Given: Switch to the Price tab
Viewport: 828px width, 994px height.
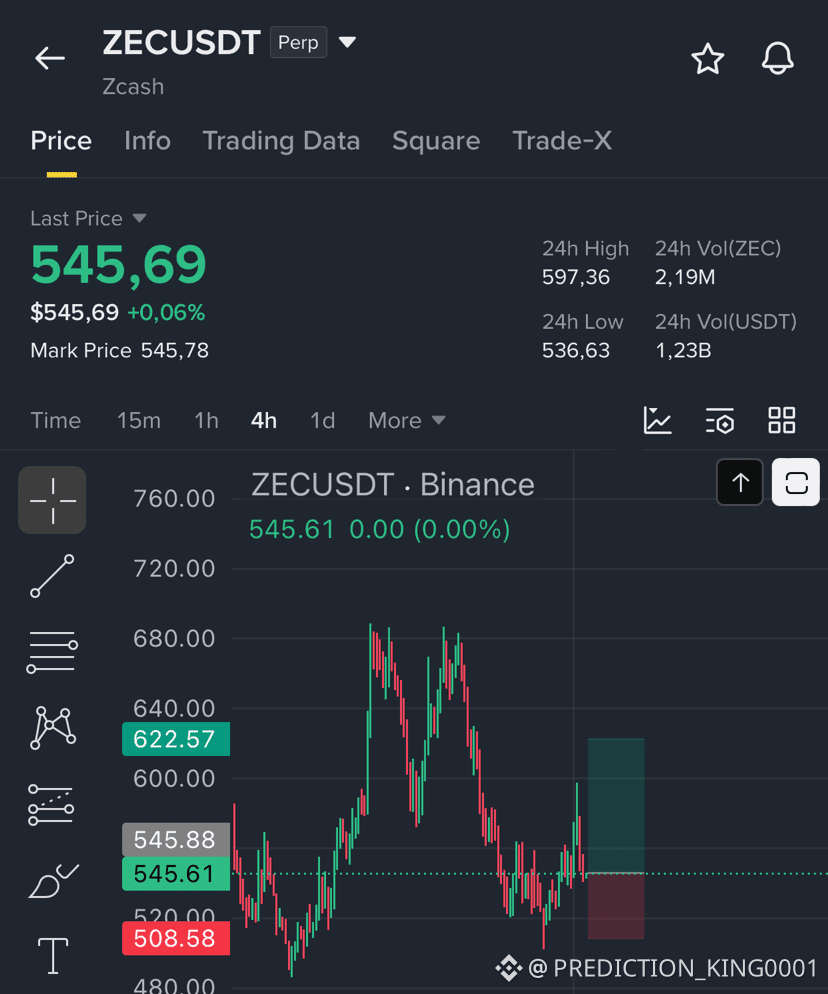Looking at the screenshot, I should pos(61,141).
